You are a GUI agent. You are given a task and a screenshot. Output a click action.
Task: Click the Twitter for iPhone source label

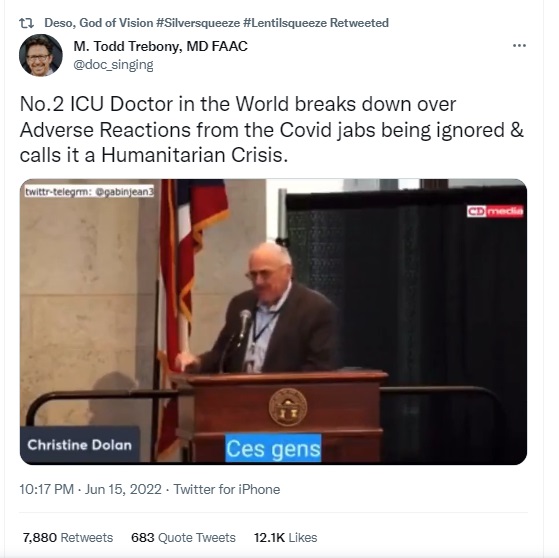227,489
